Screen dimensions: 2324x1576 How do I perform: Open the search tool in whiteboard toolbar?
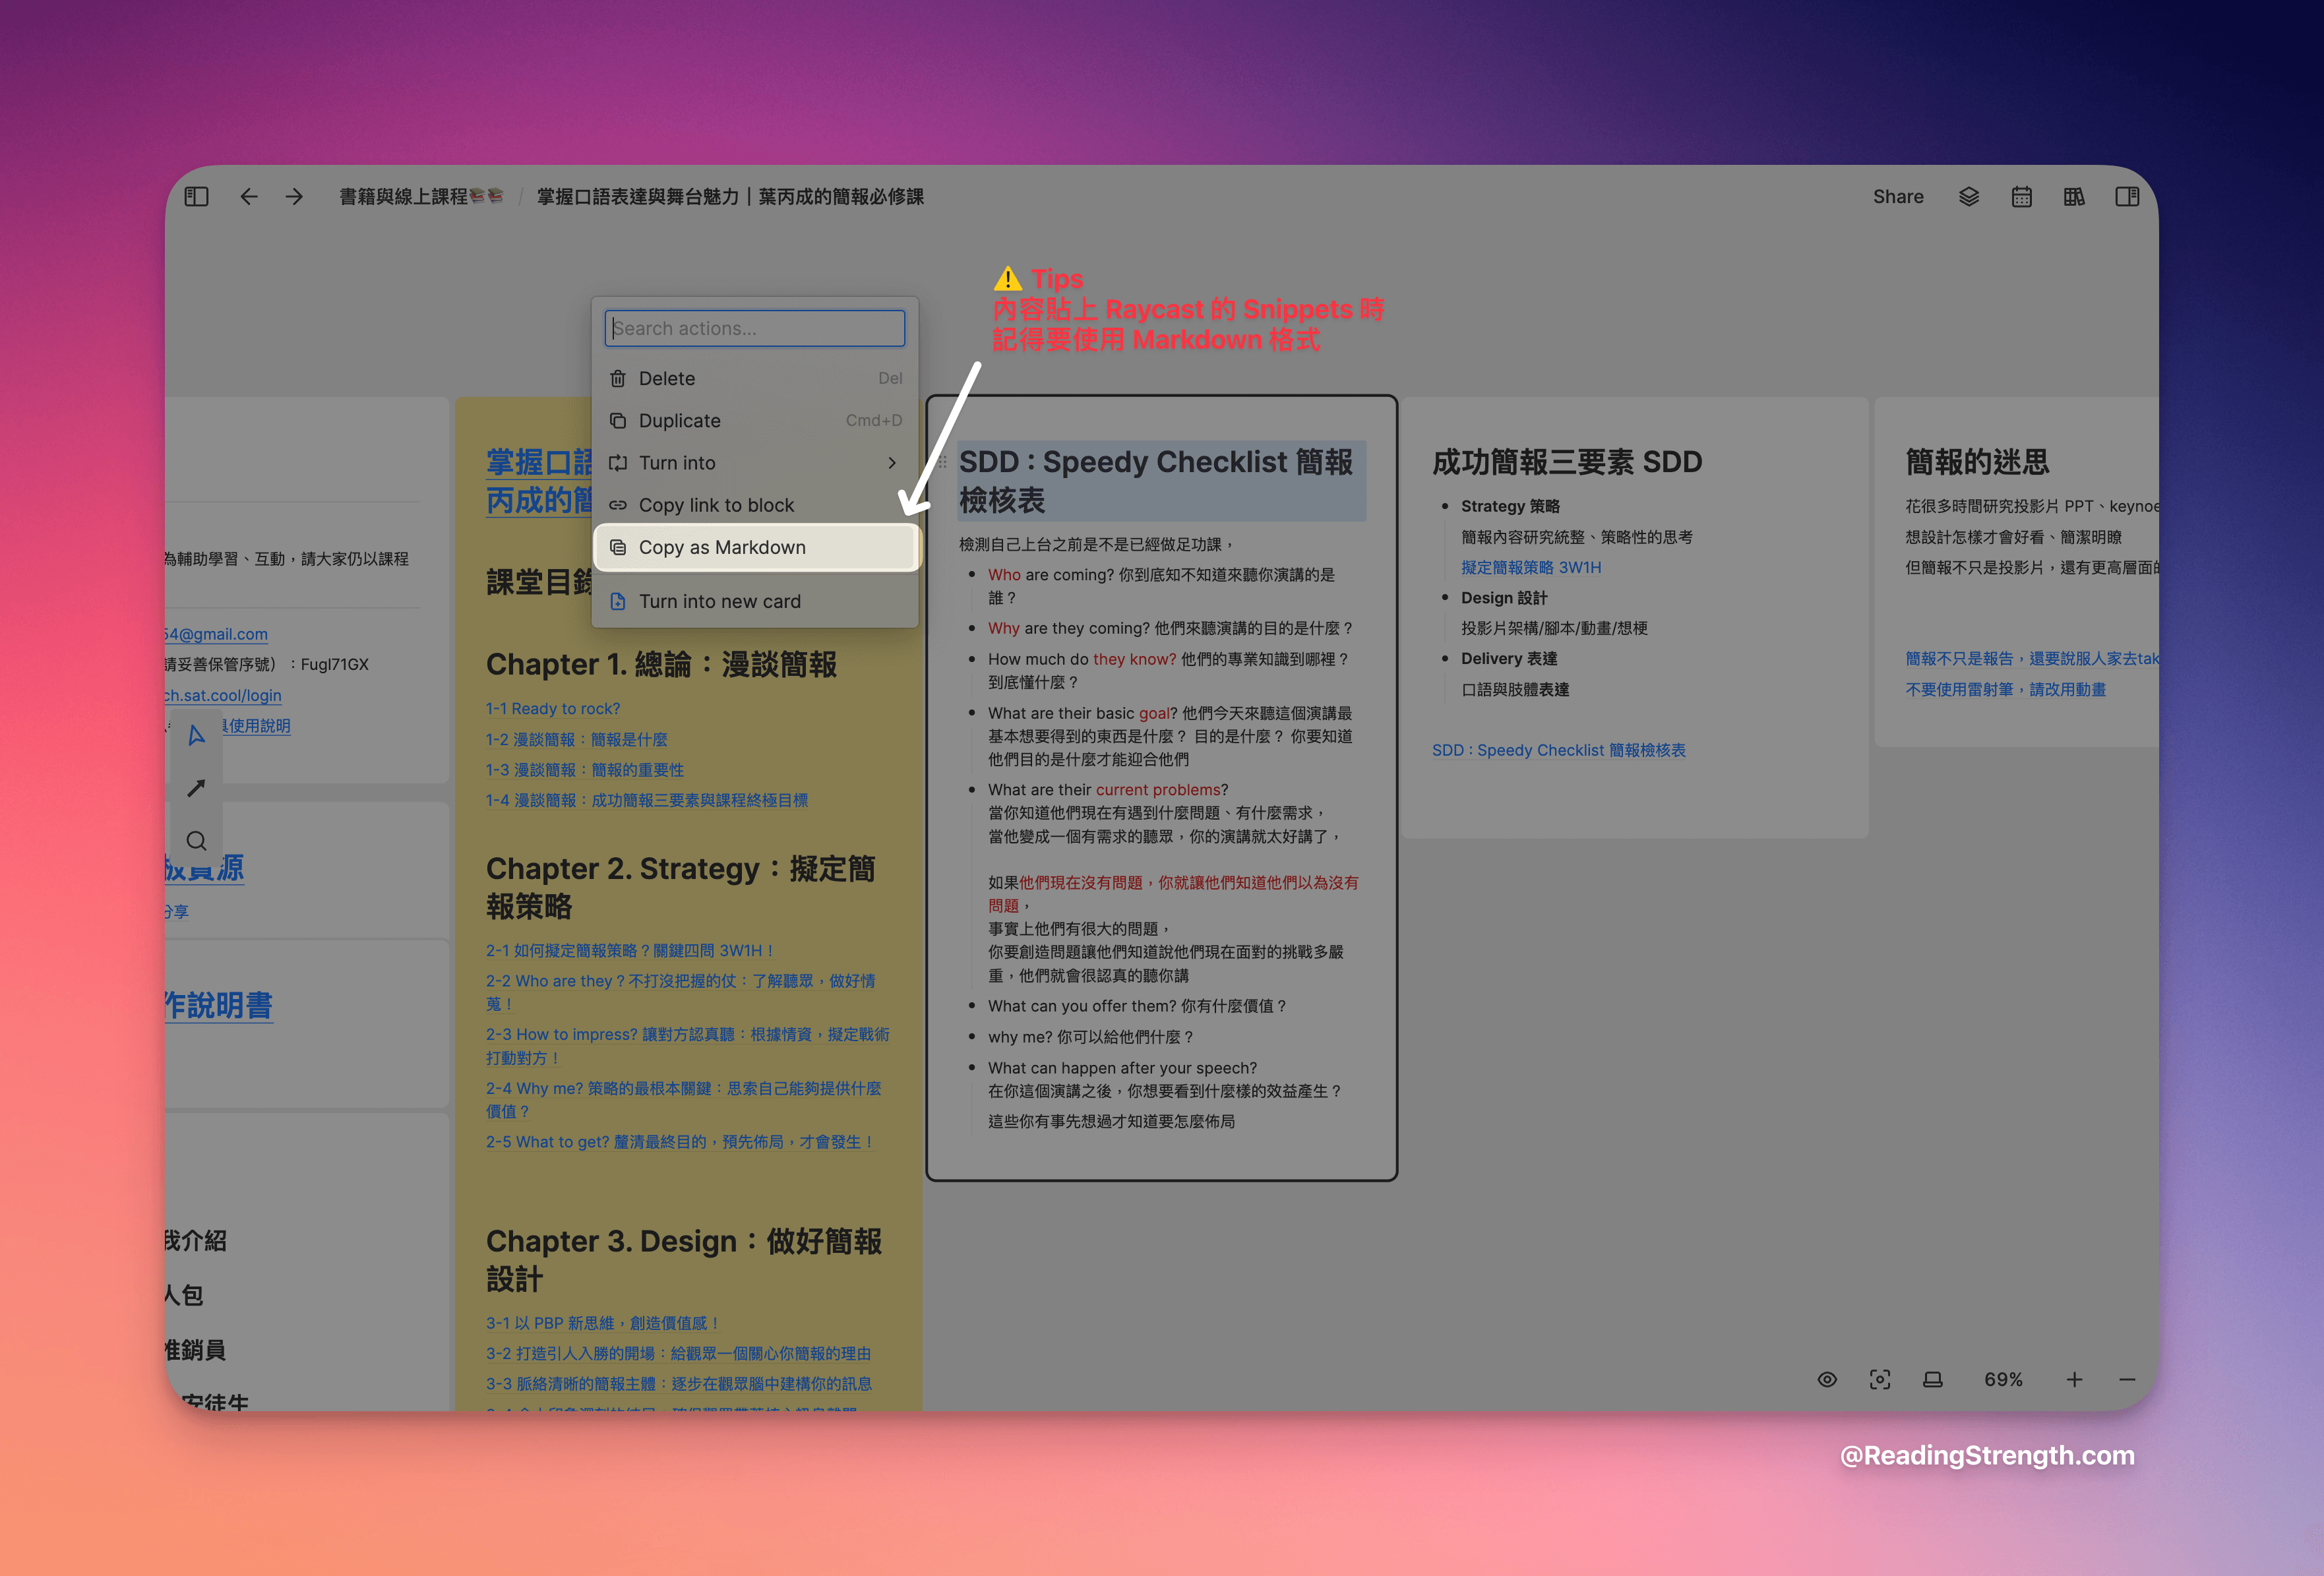[x=197, y=841]
